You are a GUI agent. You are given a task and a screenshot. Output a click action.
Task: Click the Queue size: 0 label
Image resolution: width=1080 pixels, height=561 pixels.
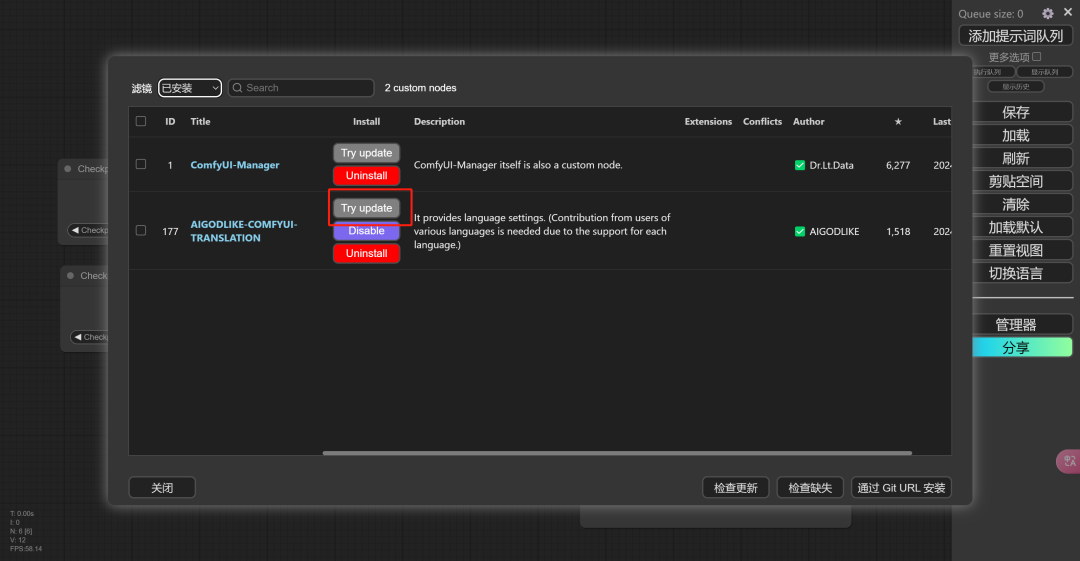pyautogui.click(x=990, y=14)
